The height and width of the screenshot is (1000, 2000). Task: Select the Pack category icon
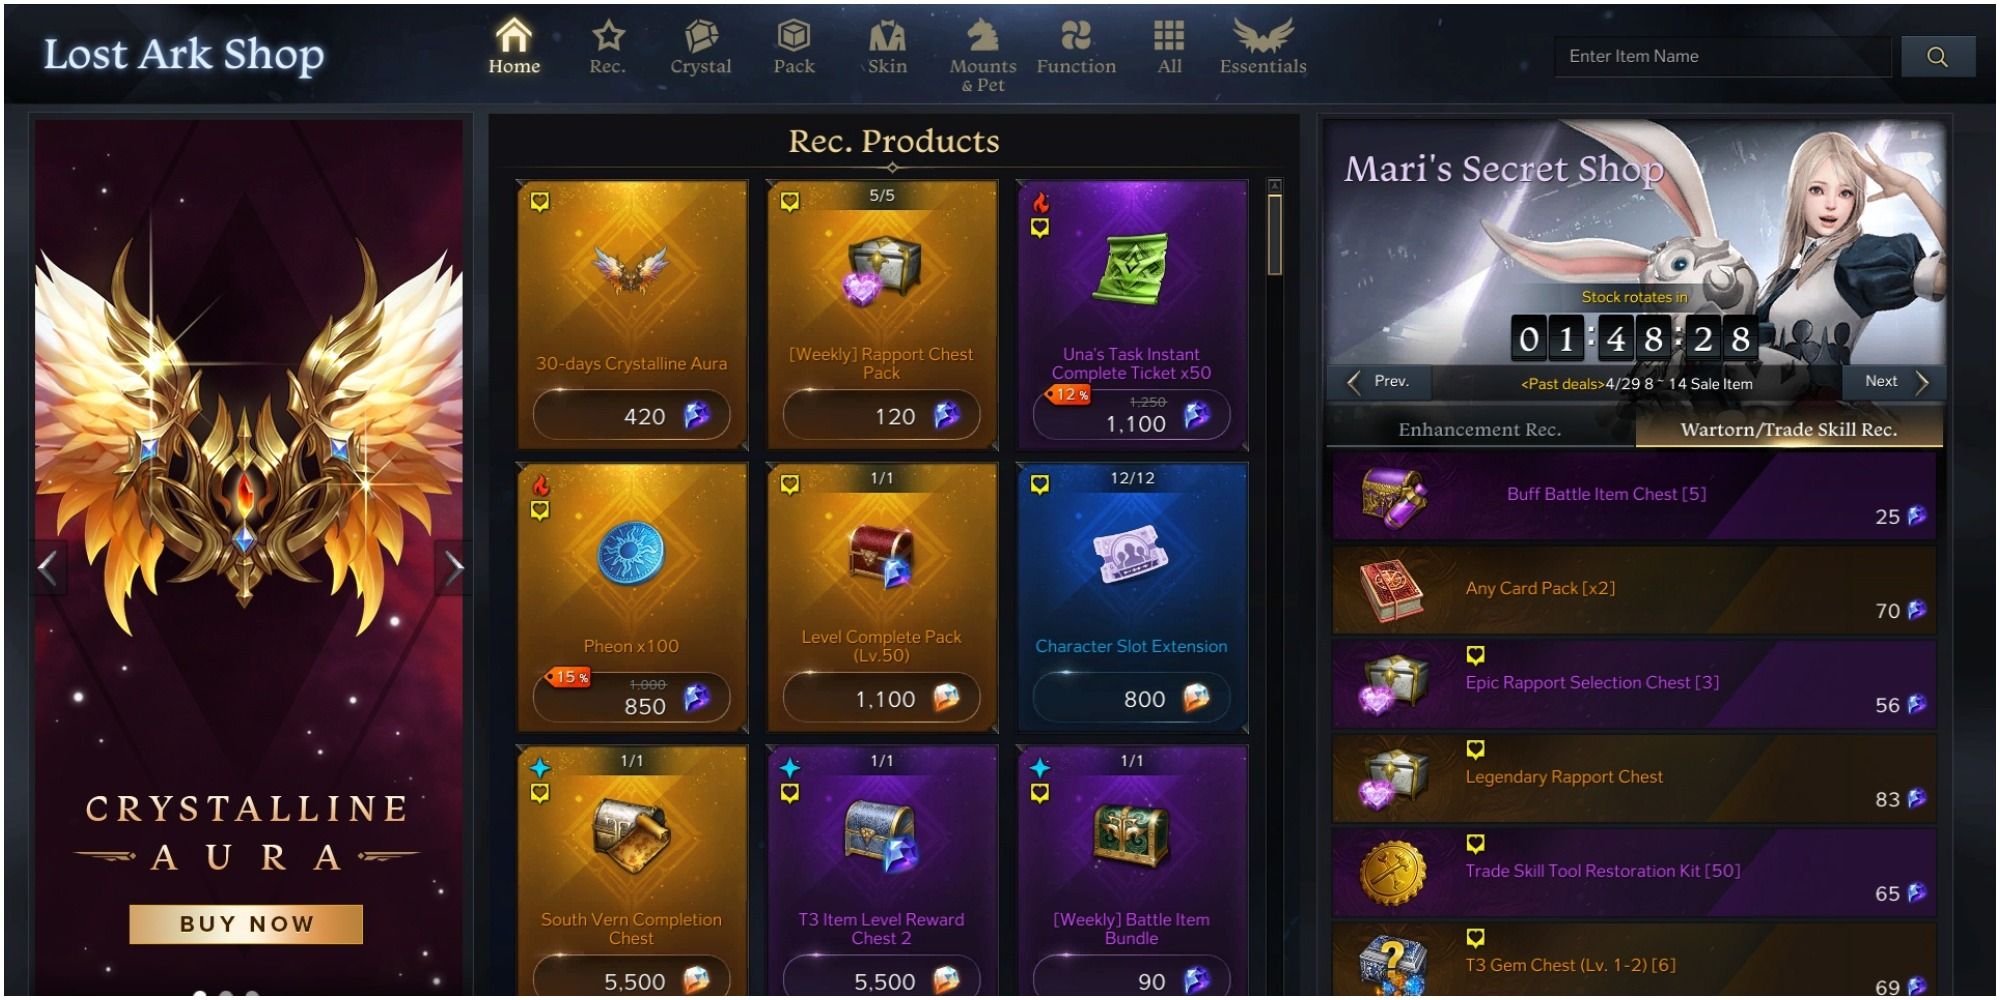coord(794,37)
